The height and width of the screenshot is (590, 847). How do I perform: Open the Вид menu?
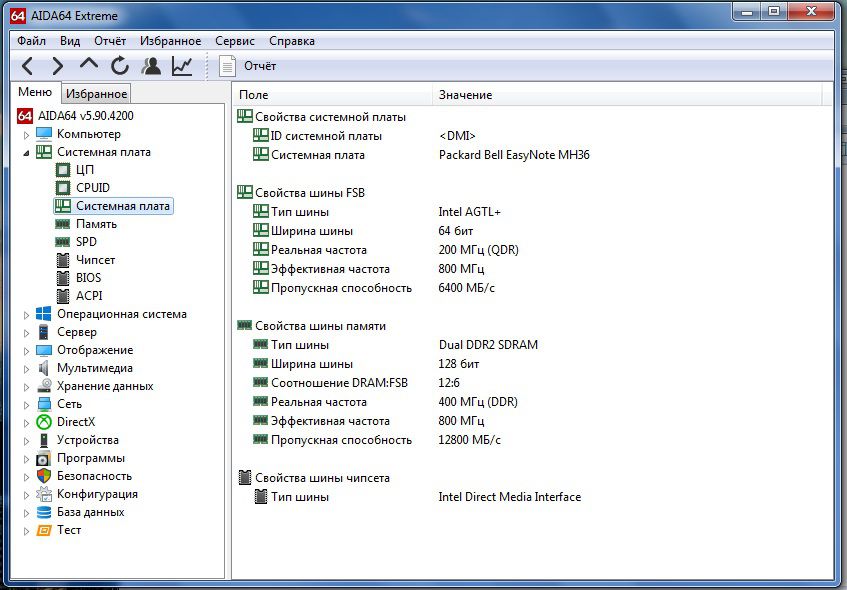[70, 41]
